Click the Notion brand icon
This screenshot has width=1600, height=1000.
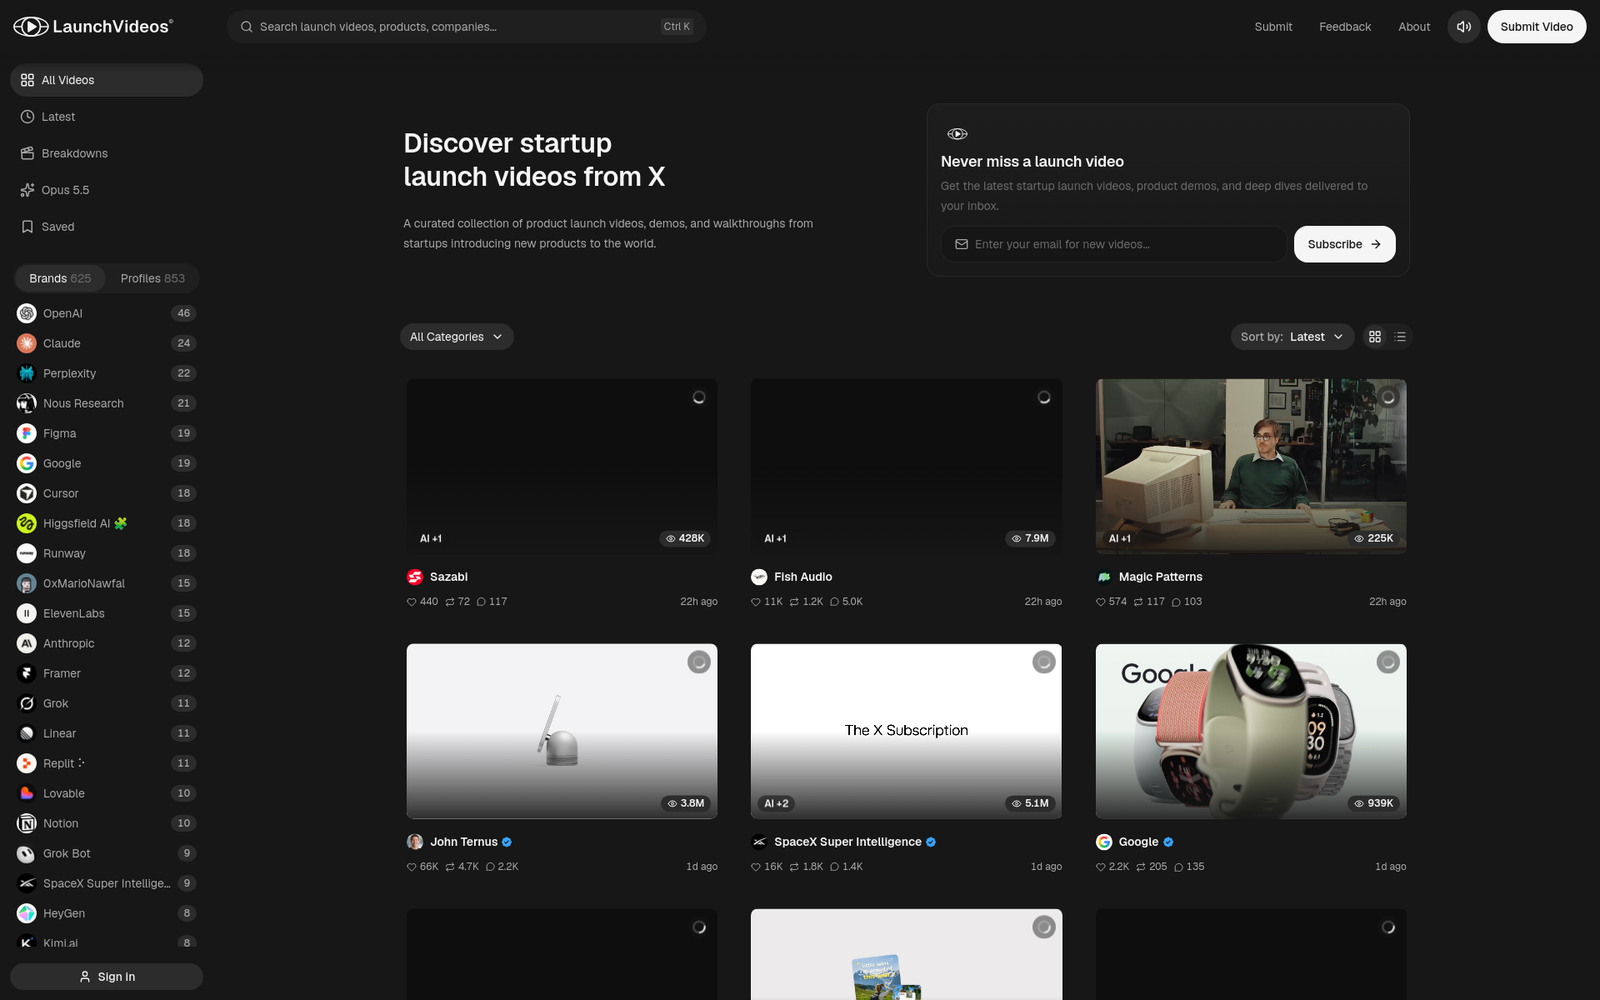point(27,823)
